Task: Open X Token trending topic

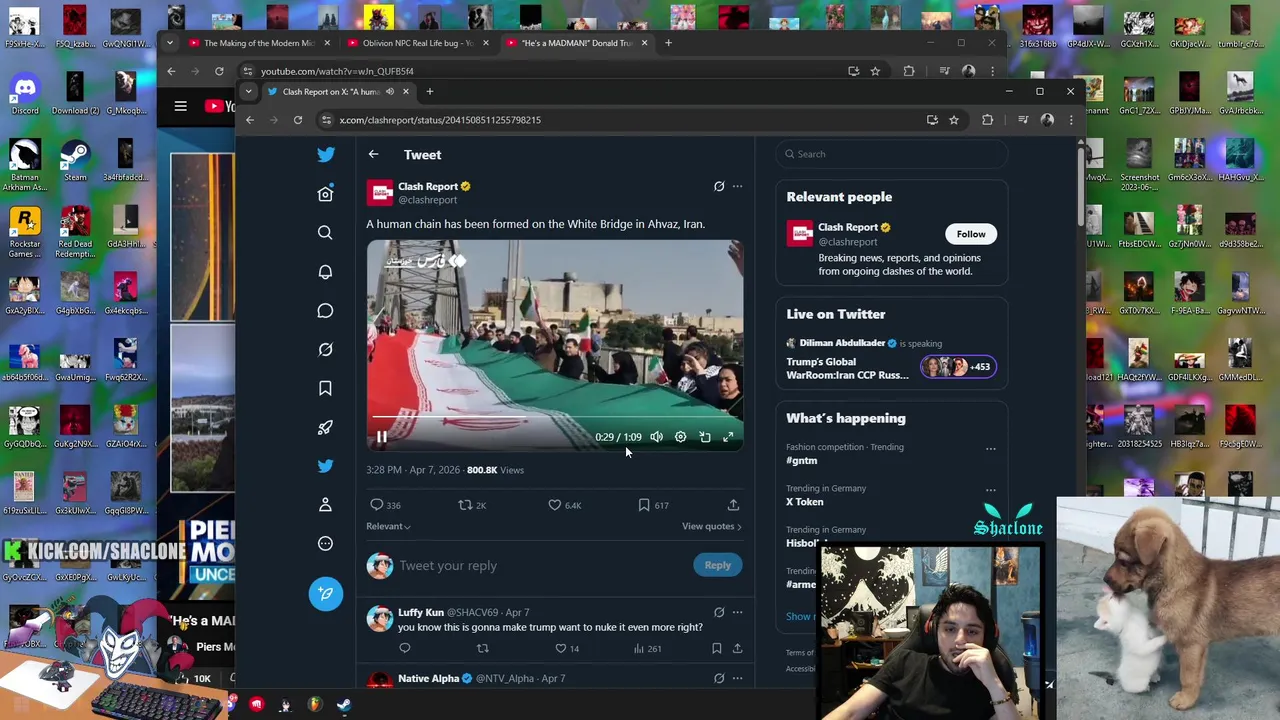Action: tap(804, 502)
